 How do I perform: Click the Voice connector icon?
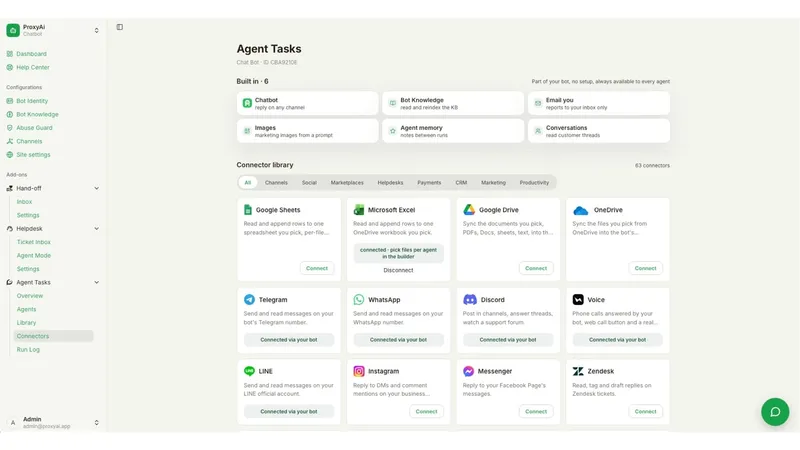tap(578, 299)
